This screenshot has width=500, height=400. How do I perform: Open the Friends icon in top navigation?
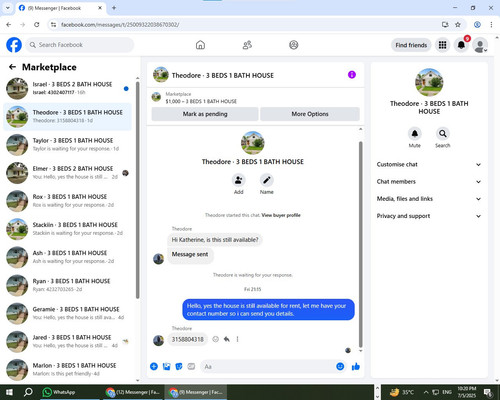point(247,45)
